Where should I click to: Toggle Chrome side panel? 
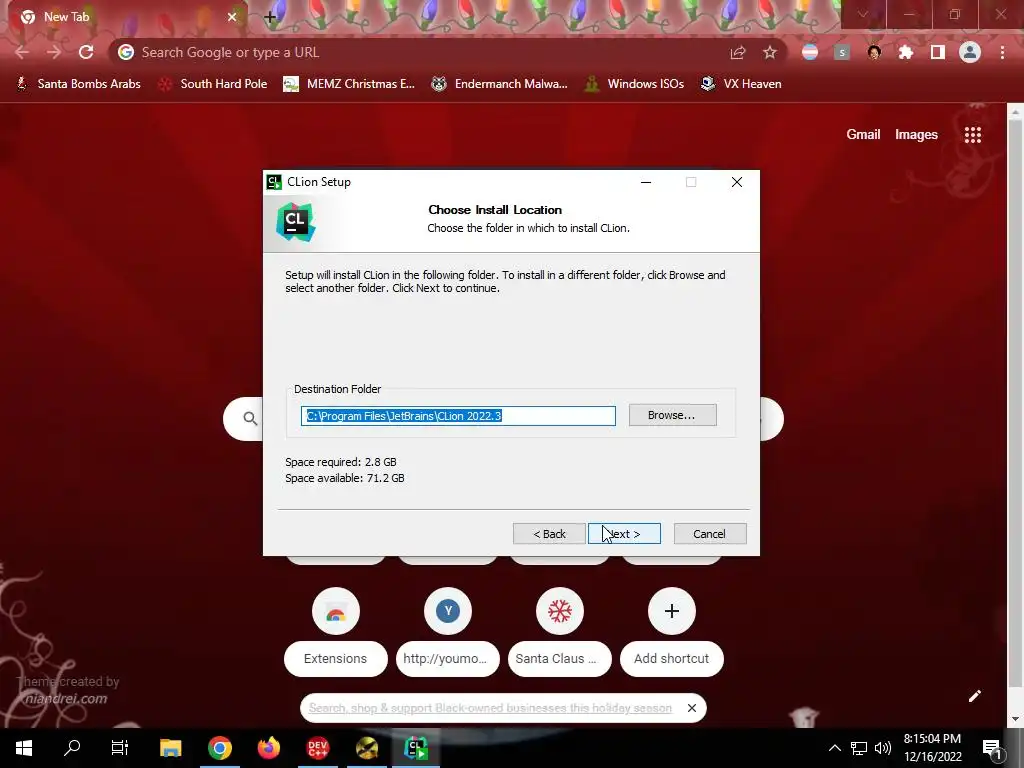[938, 52]
